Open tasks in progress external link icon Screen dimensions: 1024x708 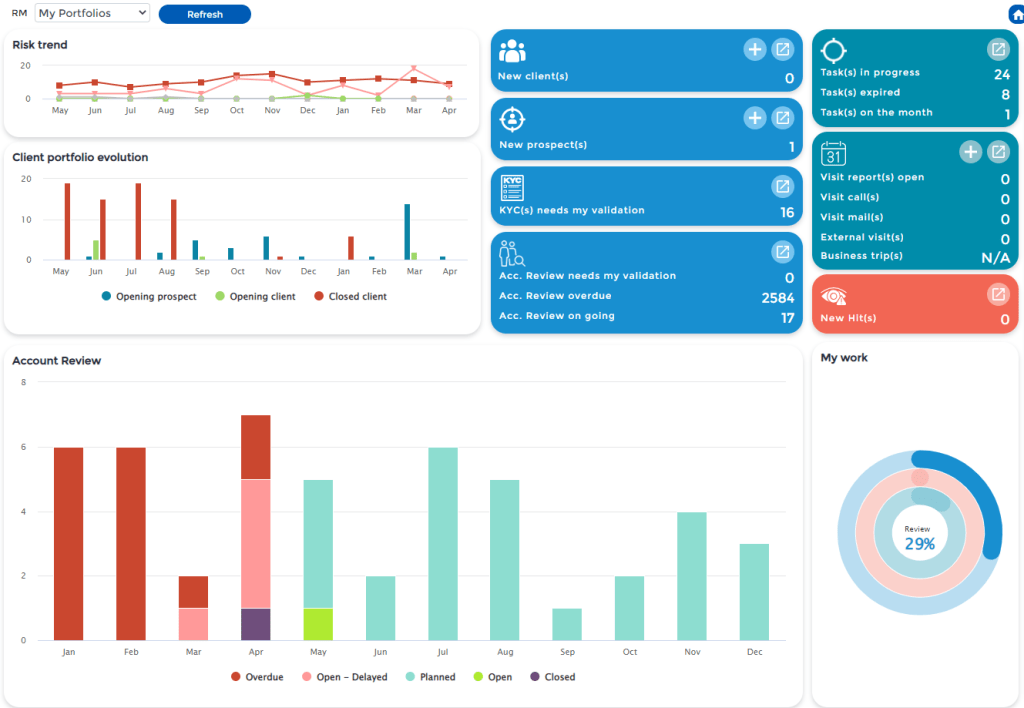coord(998,50)
